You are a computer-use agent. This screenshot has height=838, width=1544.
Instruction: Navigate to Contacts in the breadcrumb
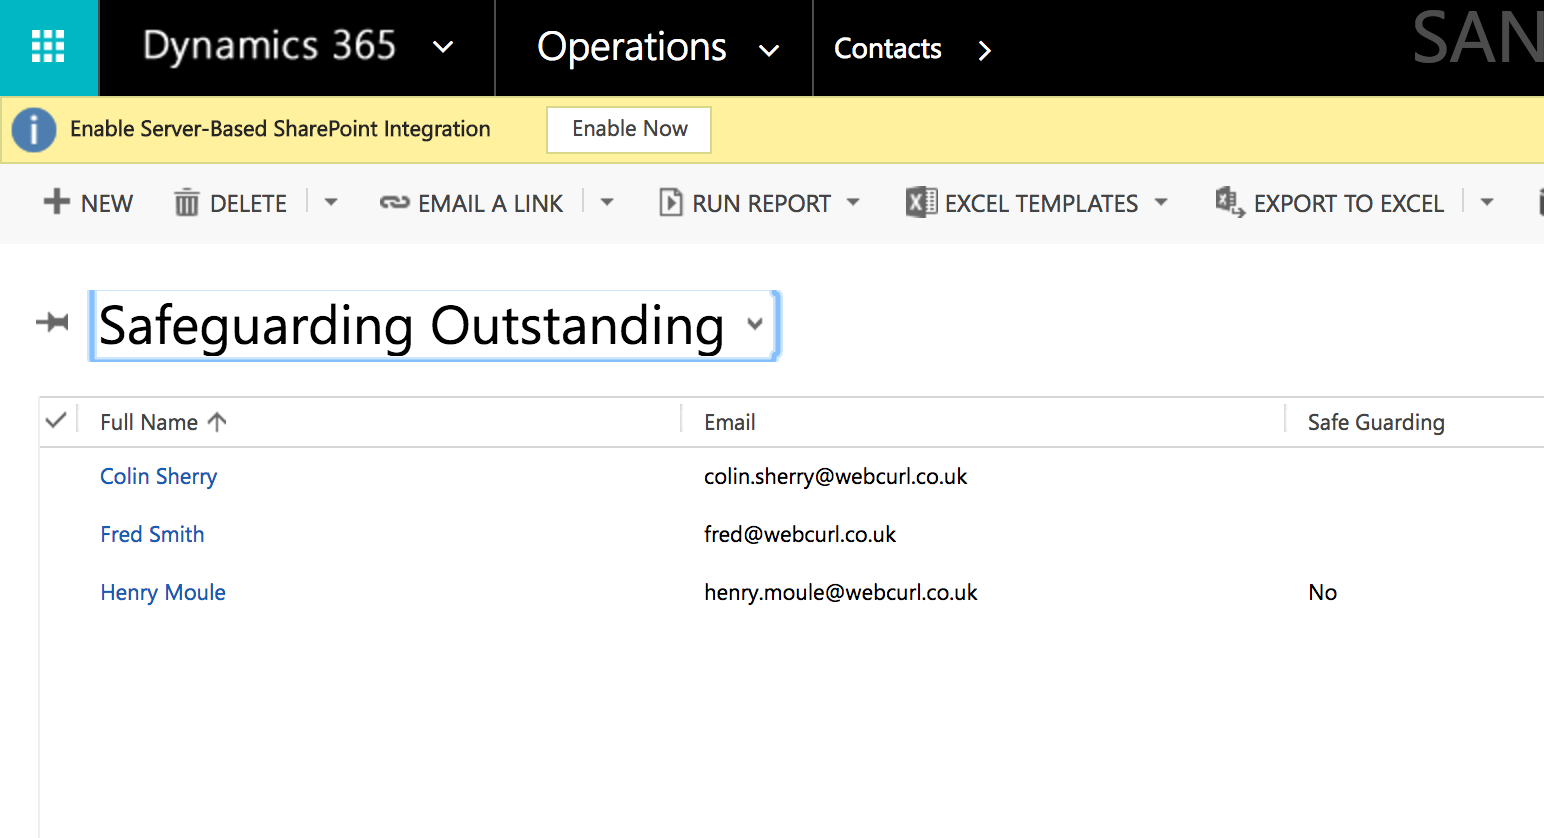(x=887, y=47)
